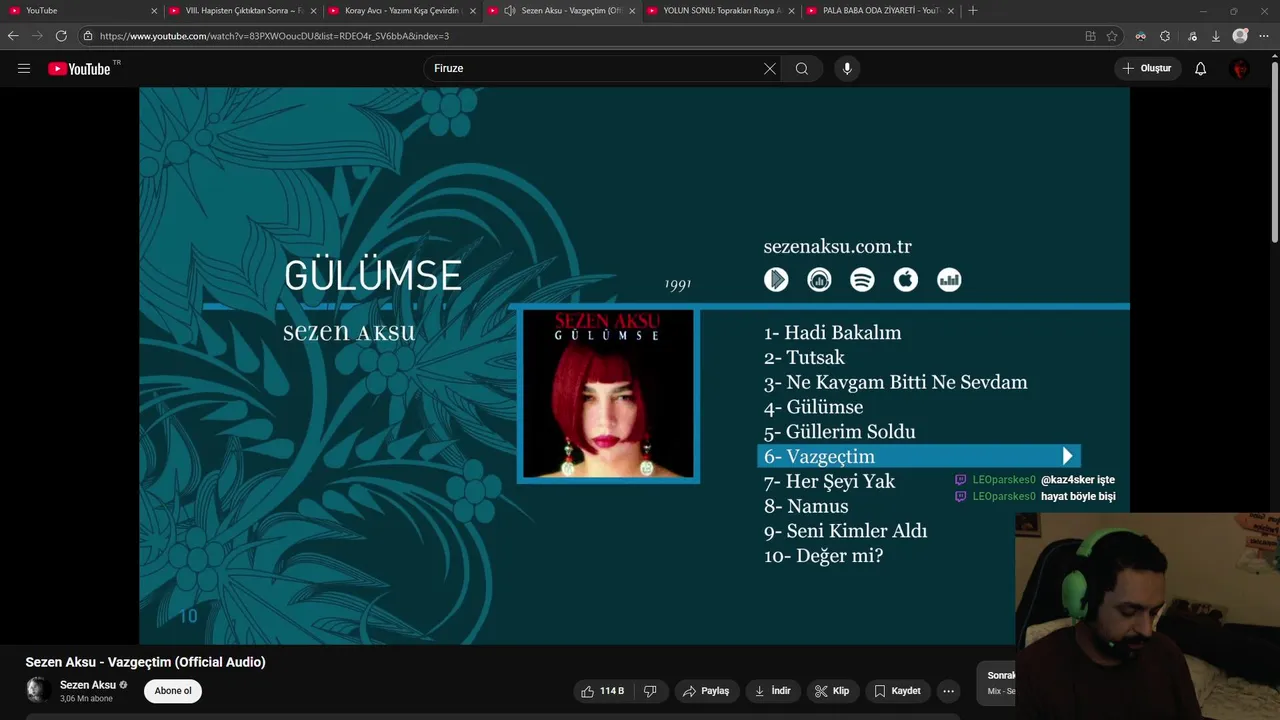
Task: Go back with browser back arrow
Action: coord(13,36)
